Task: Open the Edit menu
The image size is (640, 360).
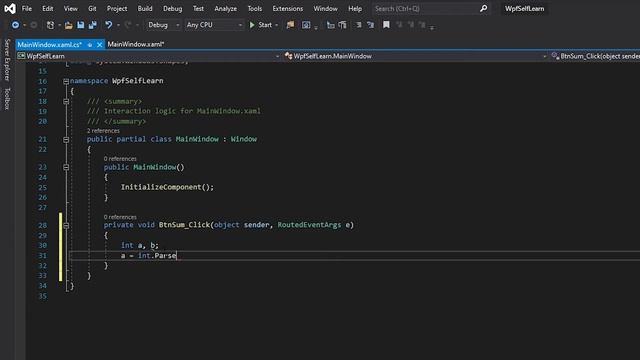Action: [47, 9]
